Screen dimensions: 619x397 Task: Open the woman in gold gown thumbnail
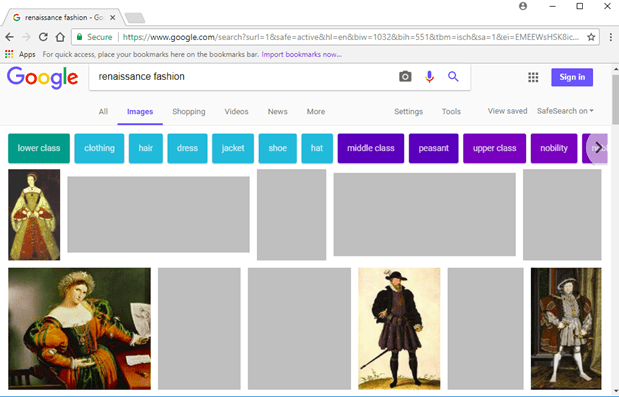[34, 215]
